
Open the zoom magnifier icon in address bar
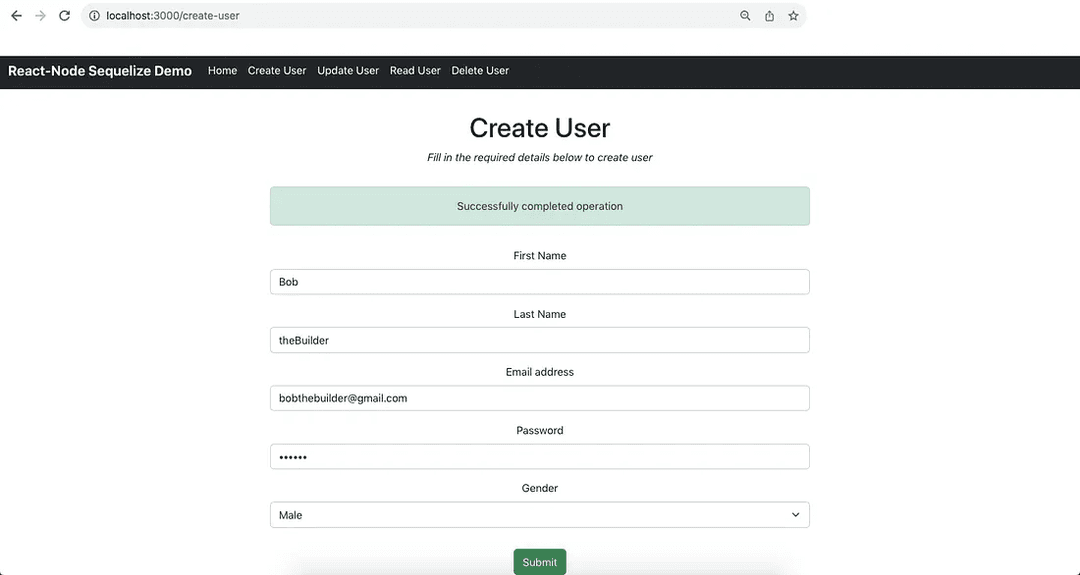[x=745, y=16]
